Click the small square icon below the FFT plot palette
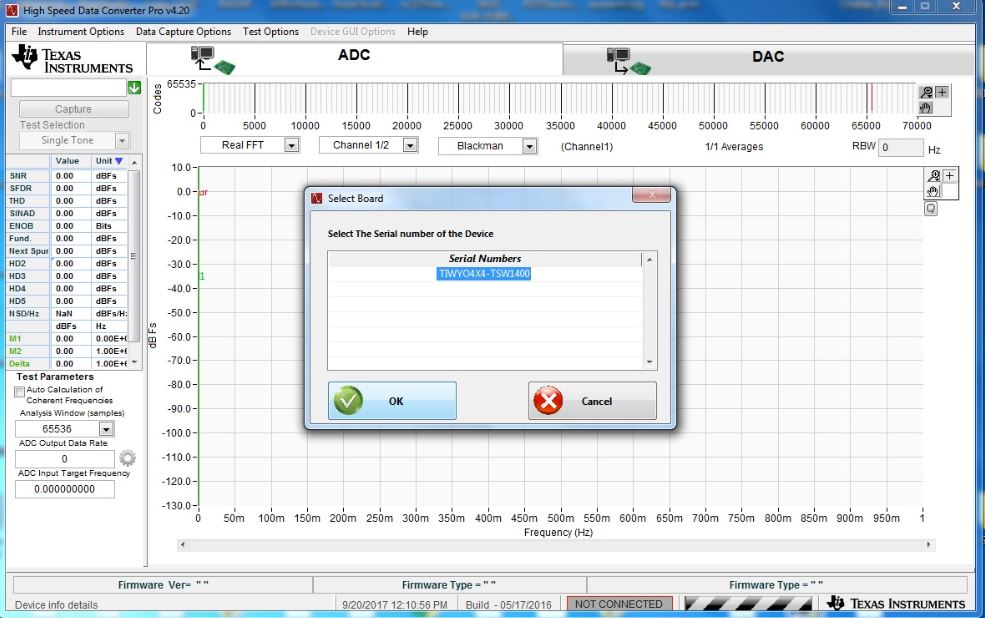 [931, 209]
